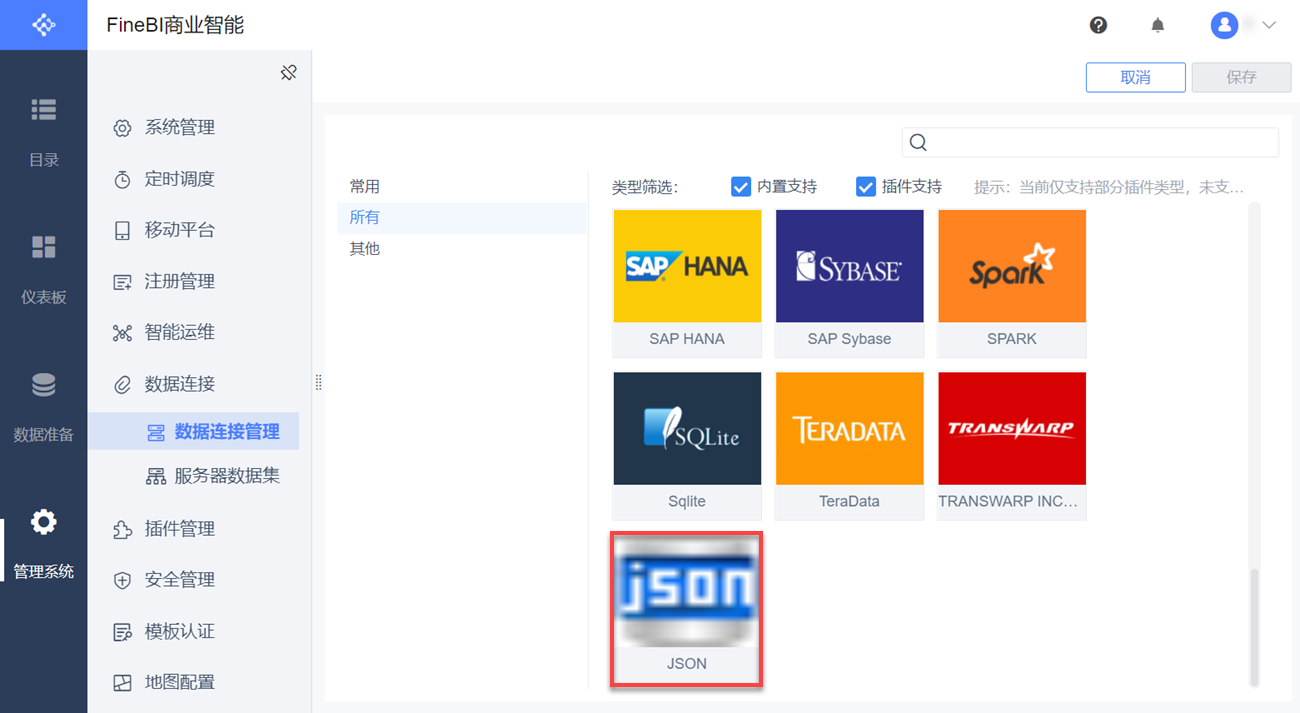The height and width of the screenshot is (713, 1300).
Task: Unpin the side menu pin icon
Action: point(288,72)
